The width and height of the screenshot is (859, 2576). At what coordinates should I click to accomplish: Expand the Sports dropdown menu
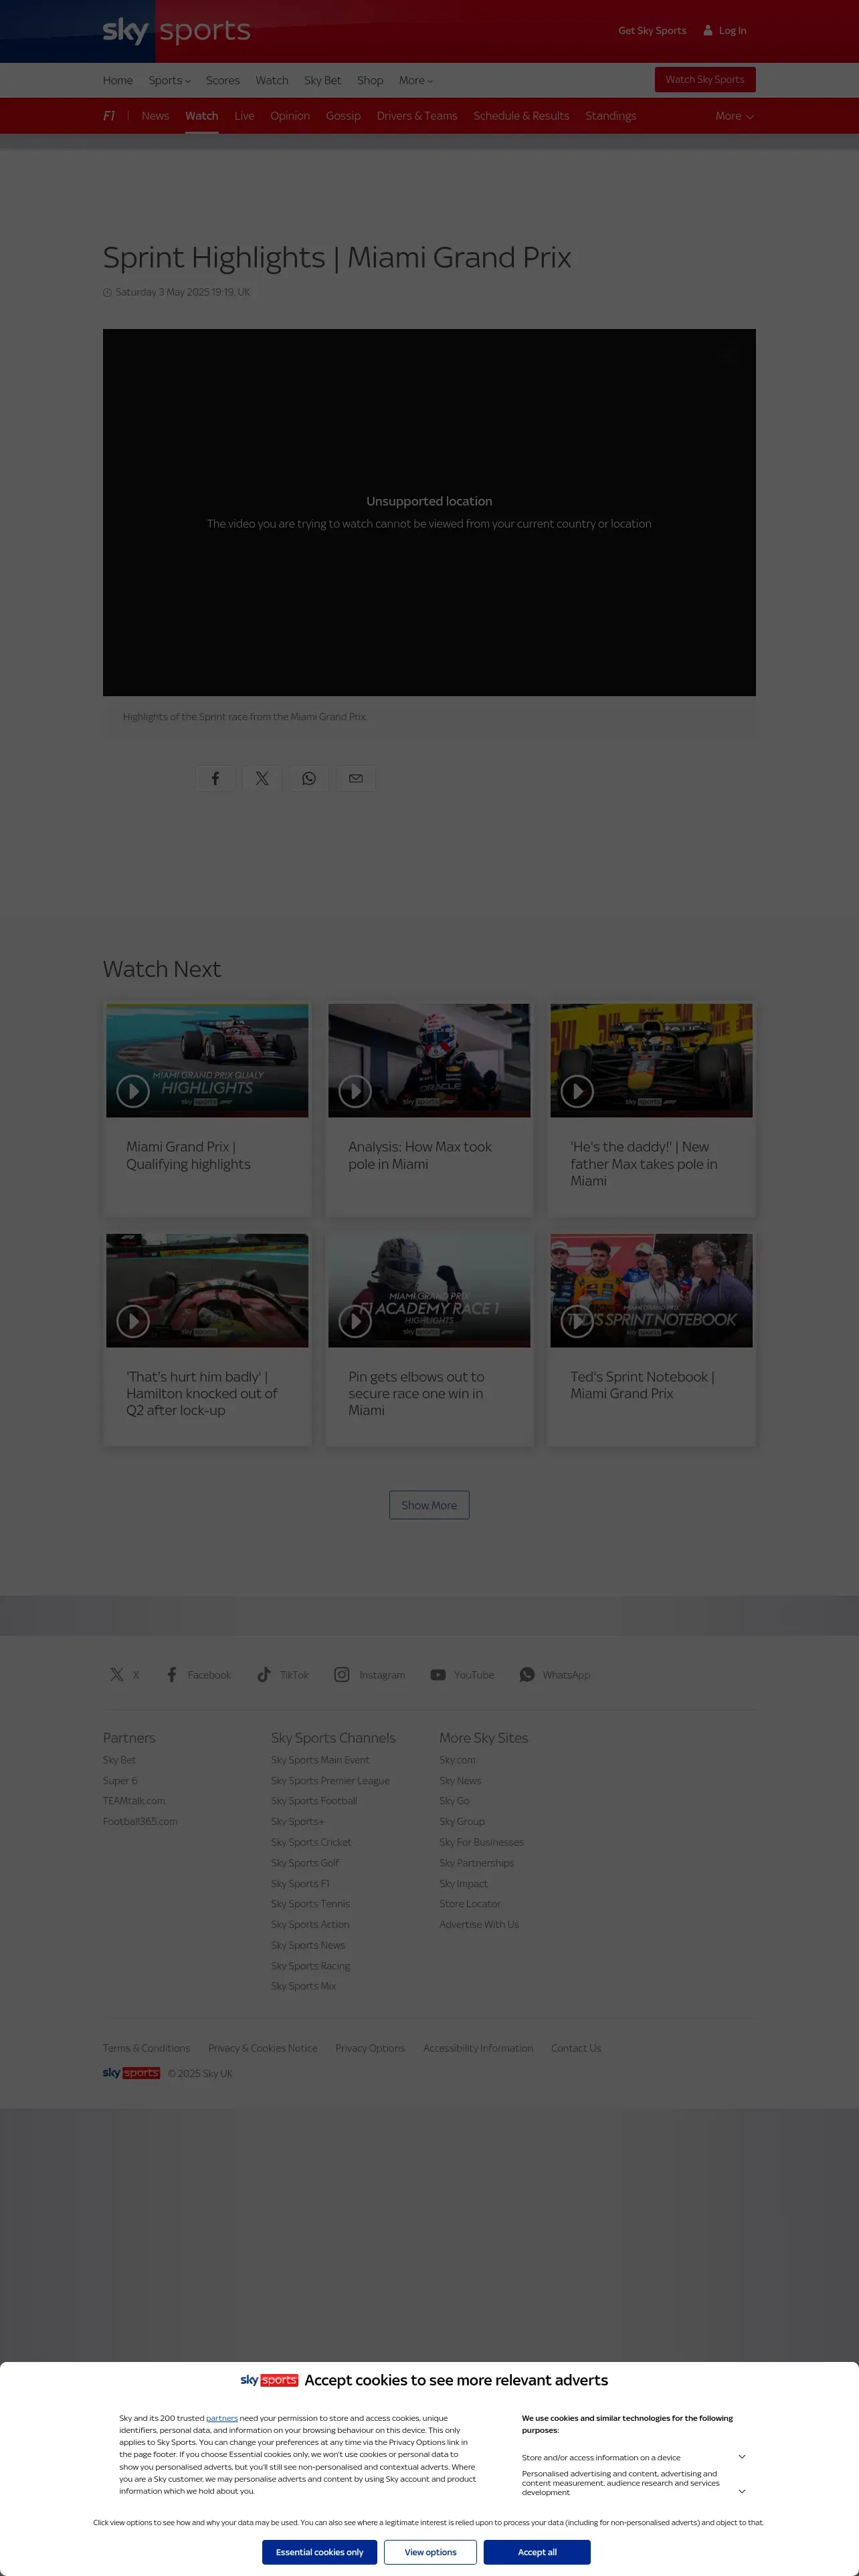pos(169,80)
